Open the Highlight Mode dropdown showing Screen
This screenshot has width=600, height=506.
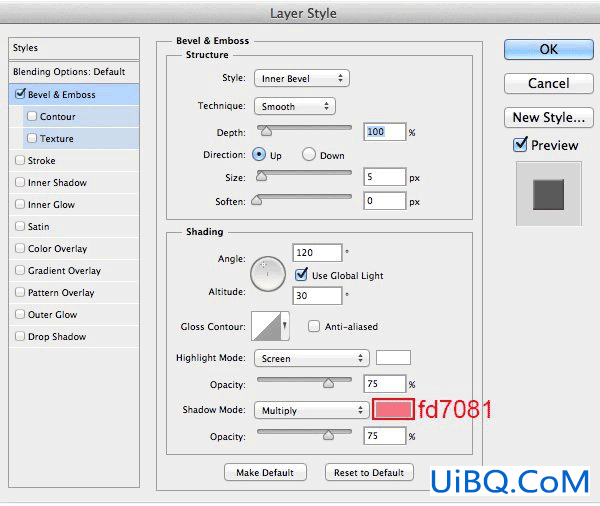[x=311, y=358]
